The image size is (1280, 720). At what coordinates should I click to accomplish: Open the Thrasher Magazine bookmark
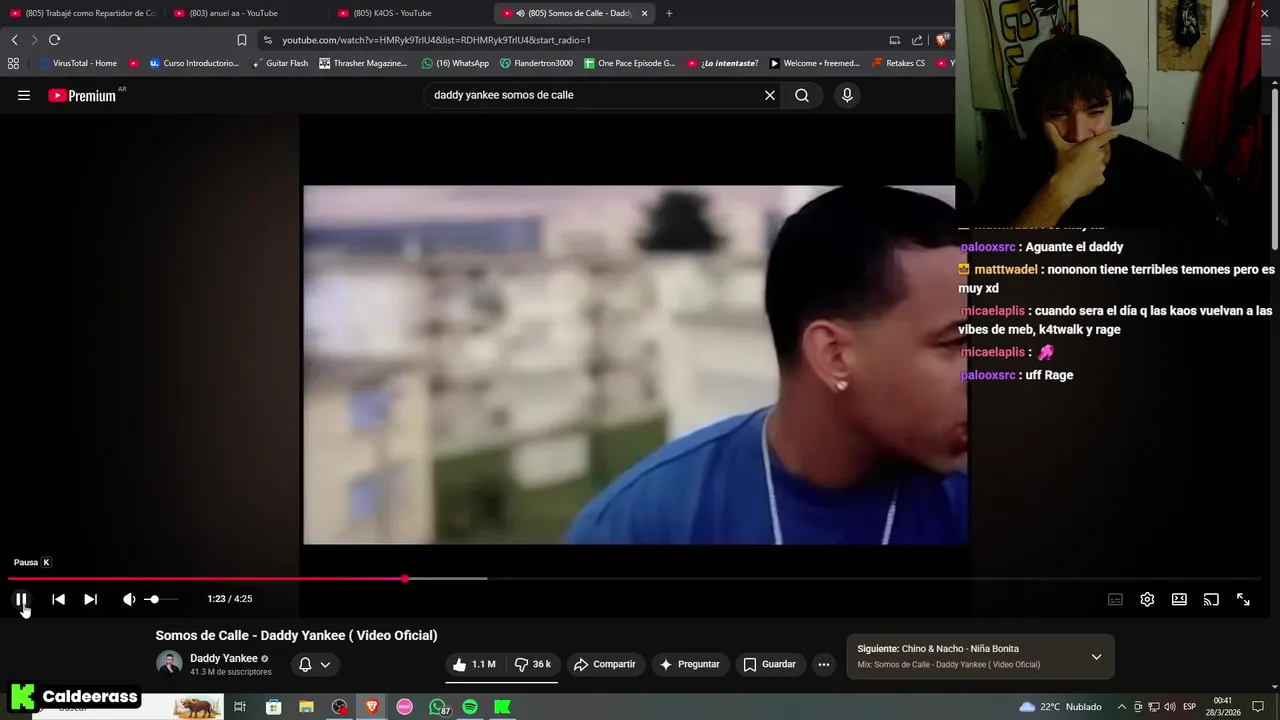[x=363, y=63]
